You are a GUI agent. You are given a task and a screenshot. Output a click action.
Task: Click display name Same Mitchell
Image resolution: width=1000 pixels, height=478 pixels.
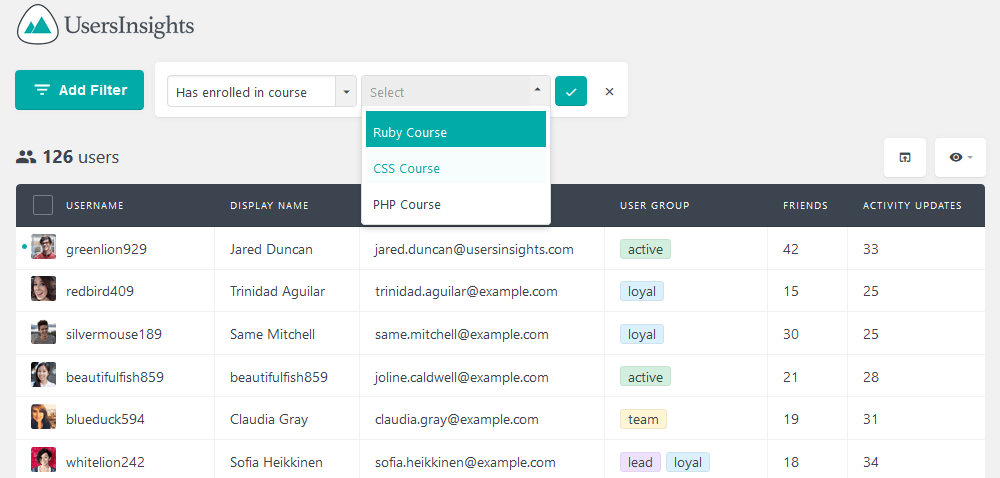[272, 334]
